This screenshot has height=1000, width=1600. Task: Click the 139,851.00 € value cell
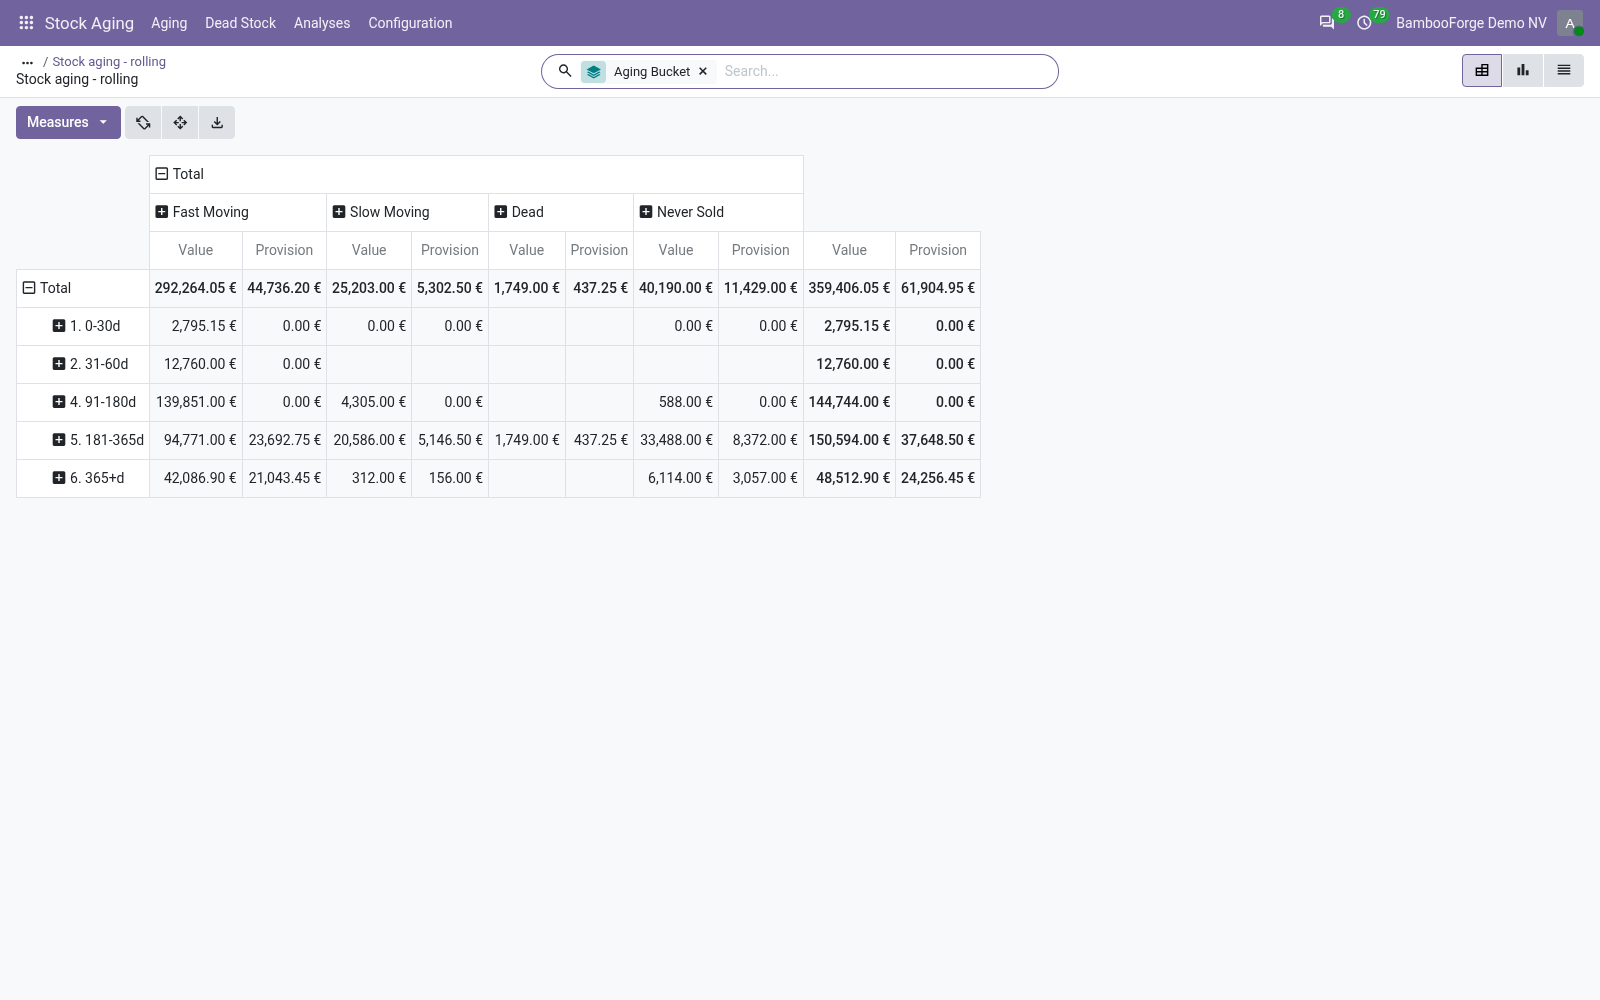[x=196, y=402]
